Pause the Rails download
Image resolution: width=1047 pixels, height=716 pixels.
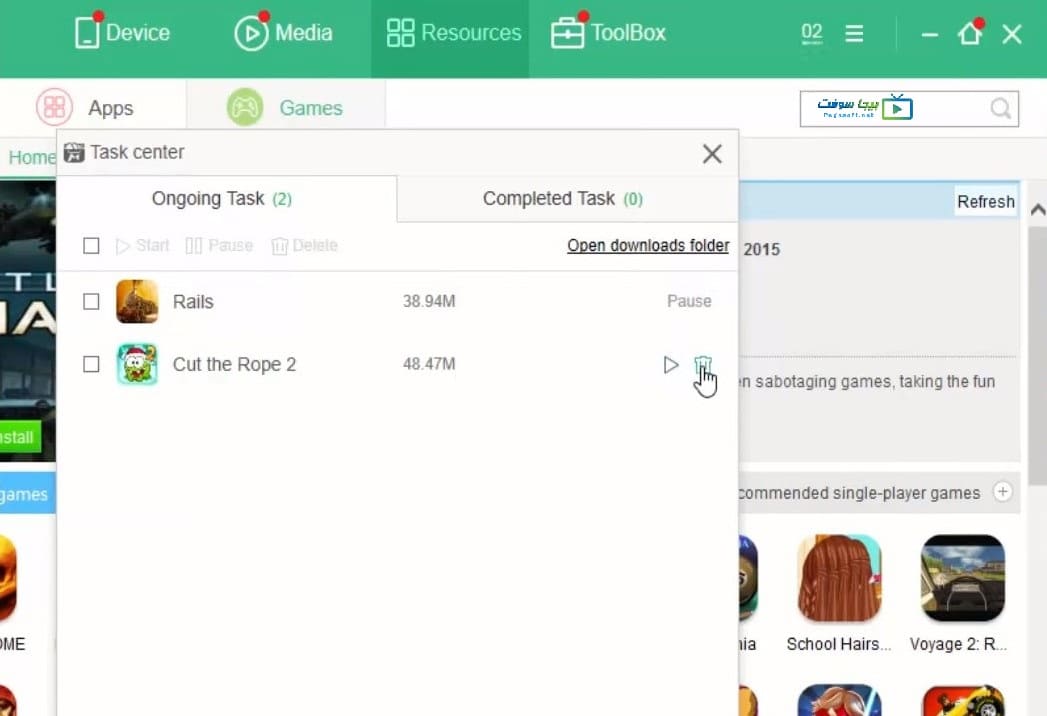pyautogui.click(x=689, y=301)
